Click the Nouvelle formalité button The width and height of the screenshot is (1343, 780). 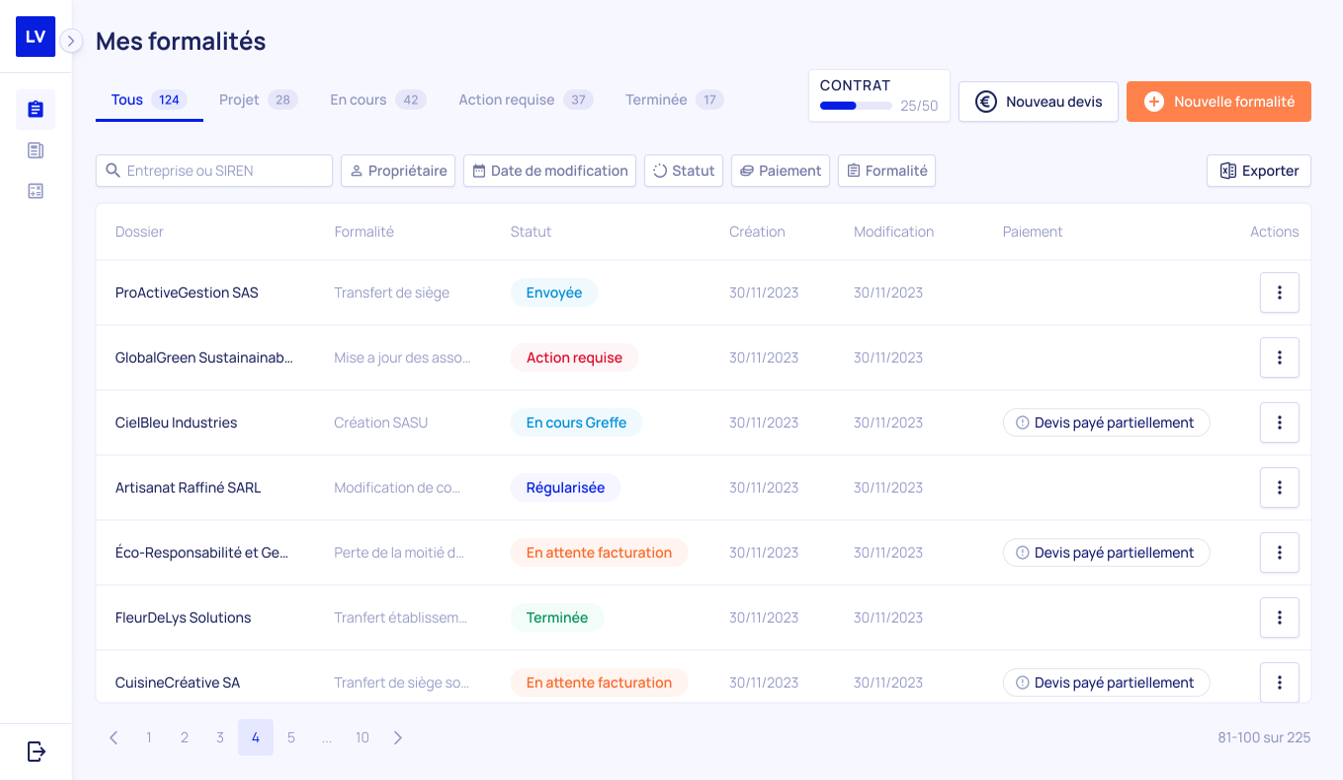click(1218, 102)
